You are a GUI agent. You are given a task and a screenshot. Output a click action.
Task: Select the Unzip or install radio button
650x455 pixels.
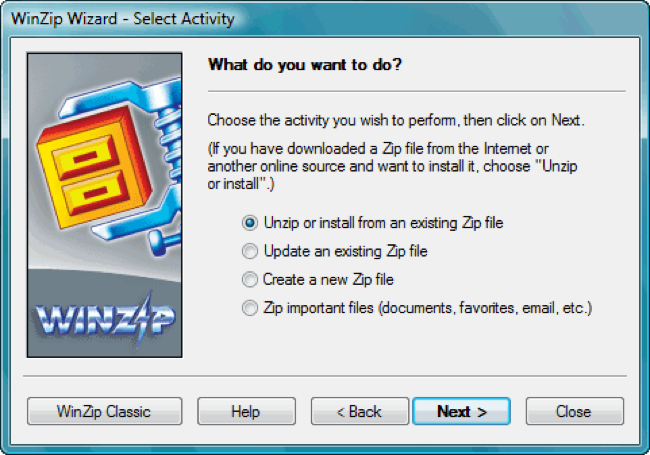(x=249, y=222)
